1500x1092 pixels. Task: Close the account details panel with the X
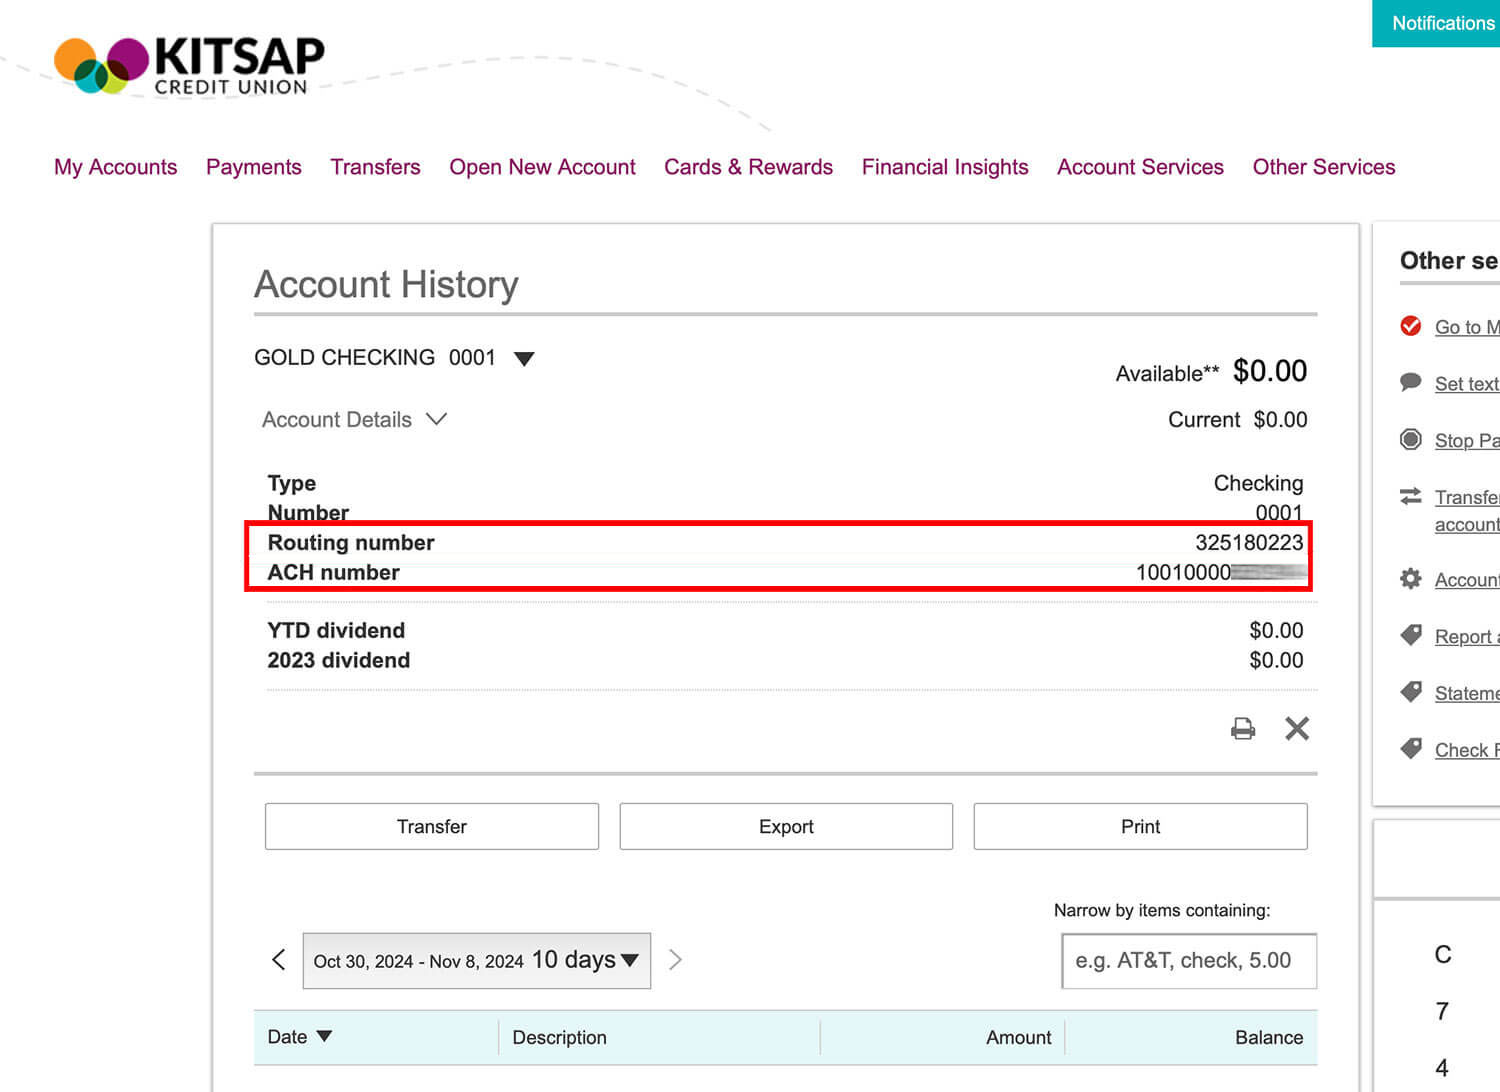pyautogui.click(x=1297, y=728)
